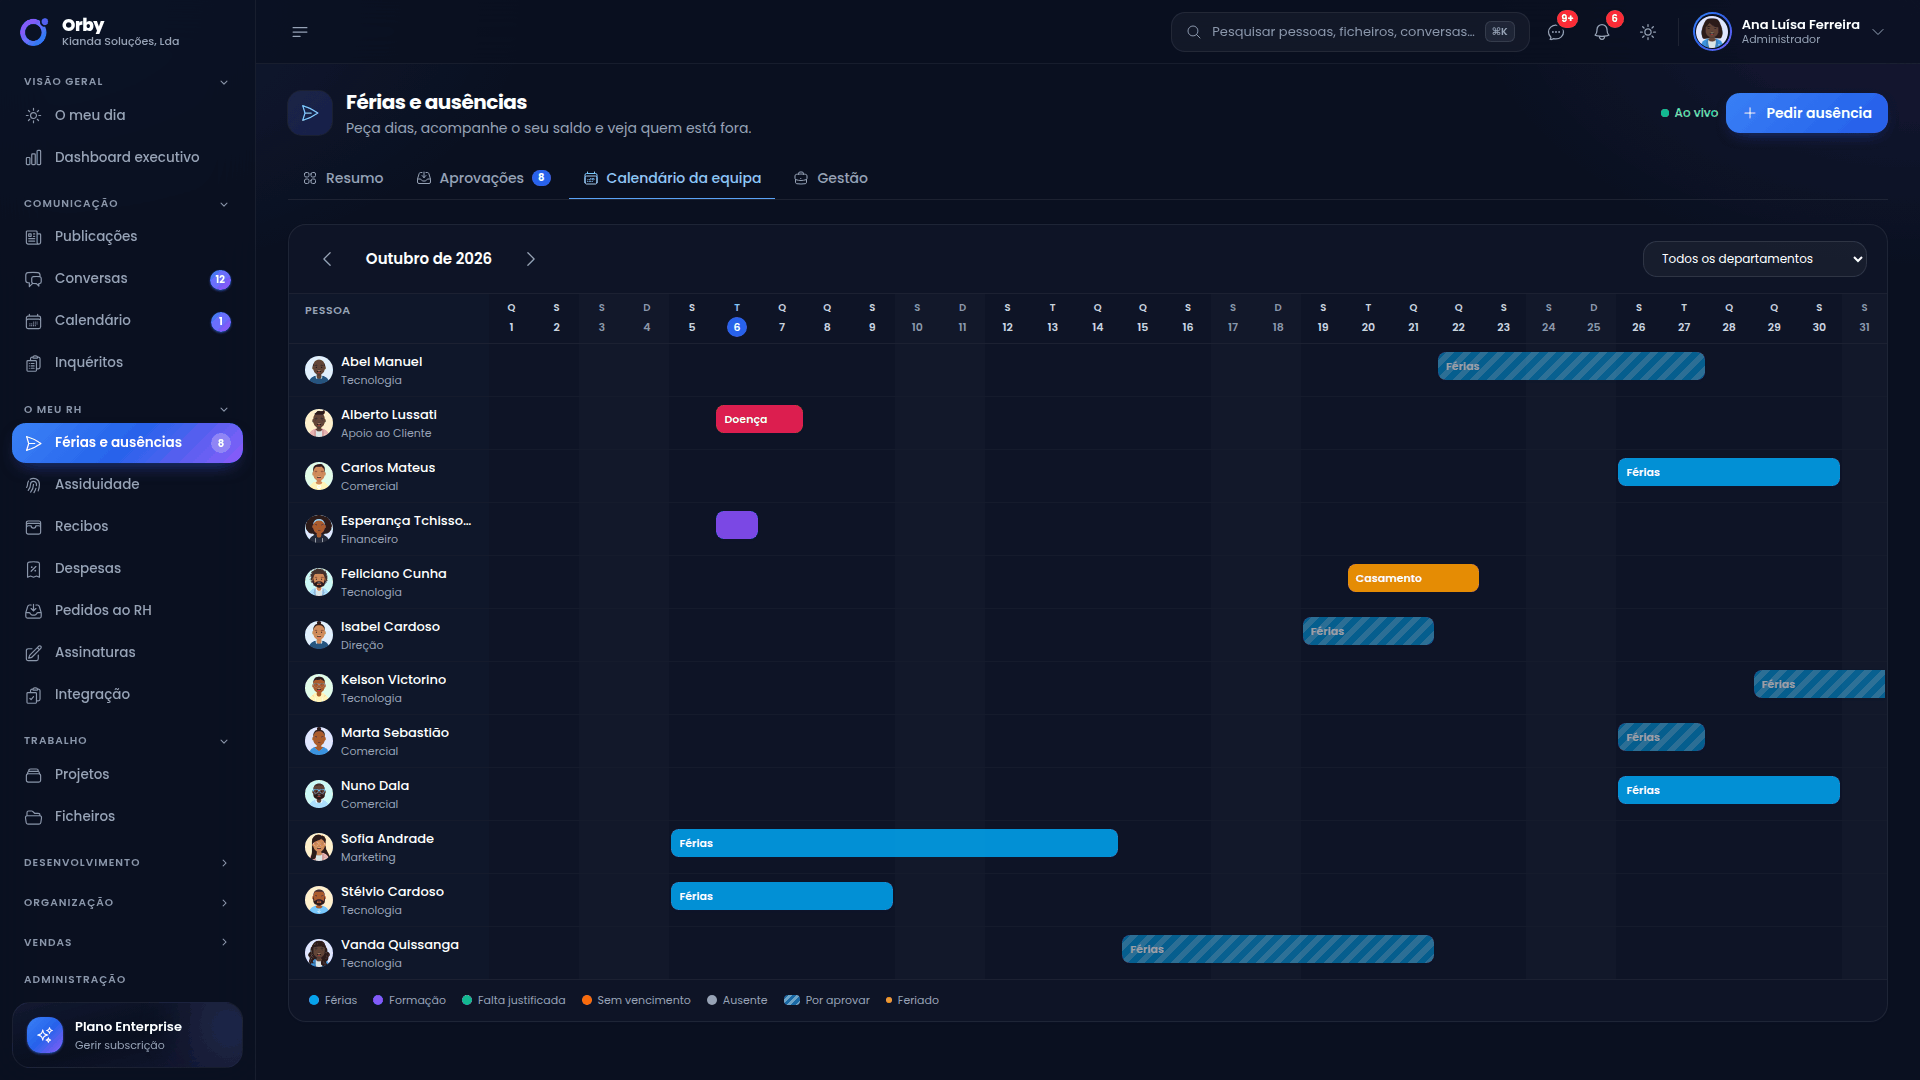
Task: Switch to the Resumo tab
Action: click(x=344, y=178)
